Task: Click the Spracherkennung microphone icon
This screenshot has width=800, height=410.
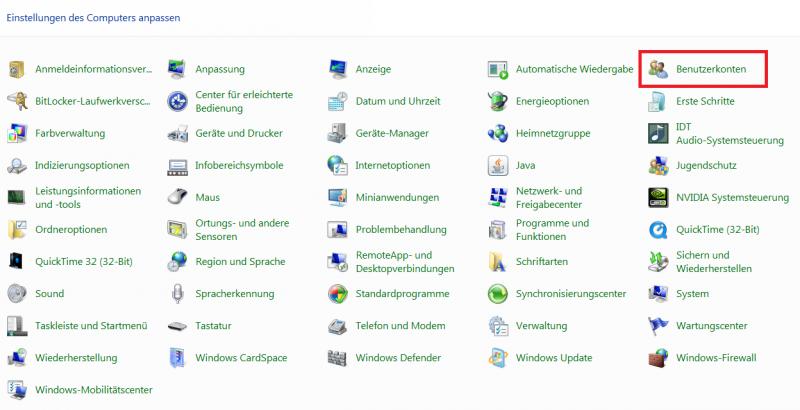Action: coord(177,293)
